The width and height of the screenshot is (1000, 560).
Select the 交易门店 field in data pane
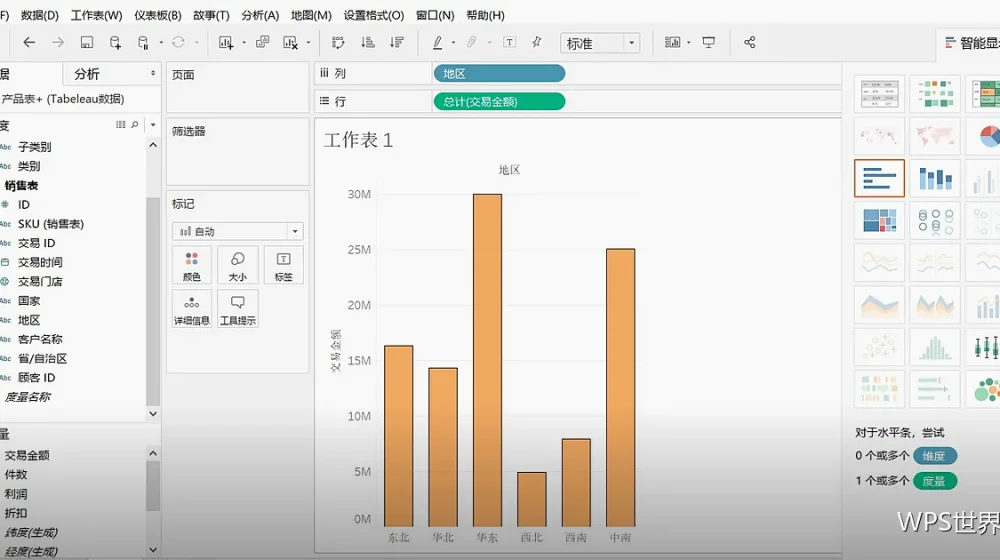click(x=40, y=281)
